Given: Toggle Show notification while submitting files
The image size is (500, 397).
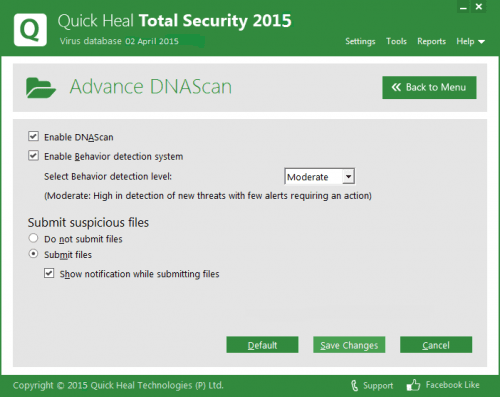Looking at the screenshot, I should [49, 273].
